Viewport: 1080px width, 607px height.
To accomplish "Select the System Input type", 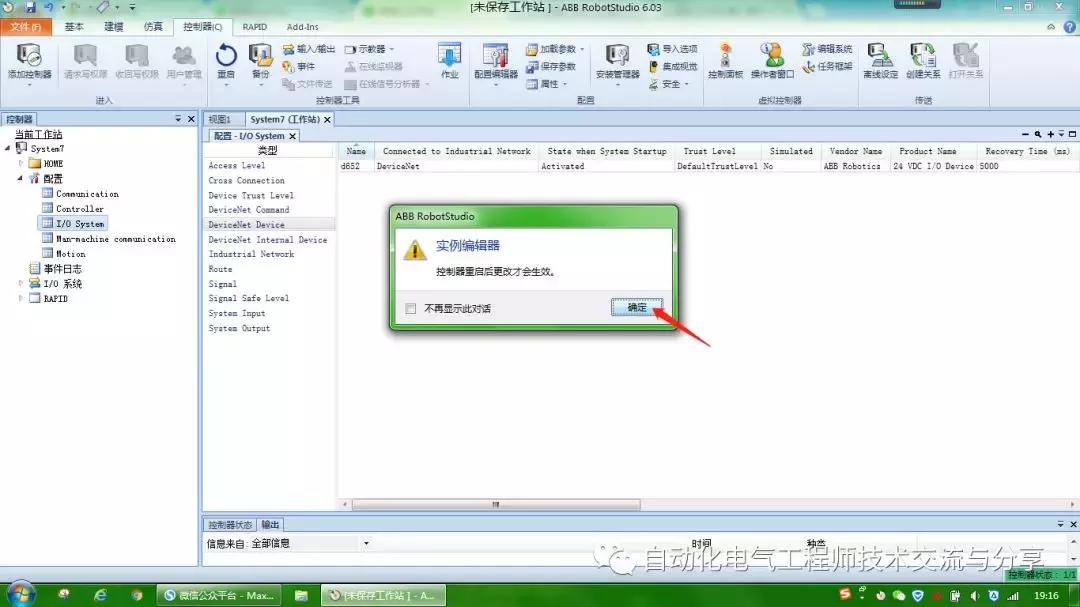I will [x=237, y=313].
